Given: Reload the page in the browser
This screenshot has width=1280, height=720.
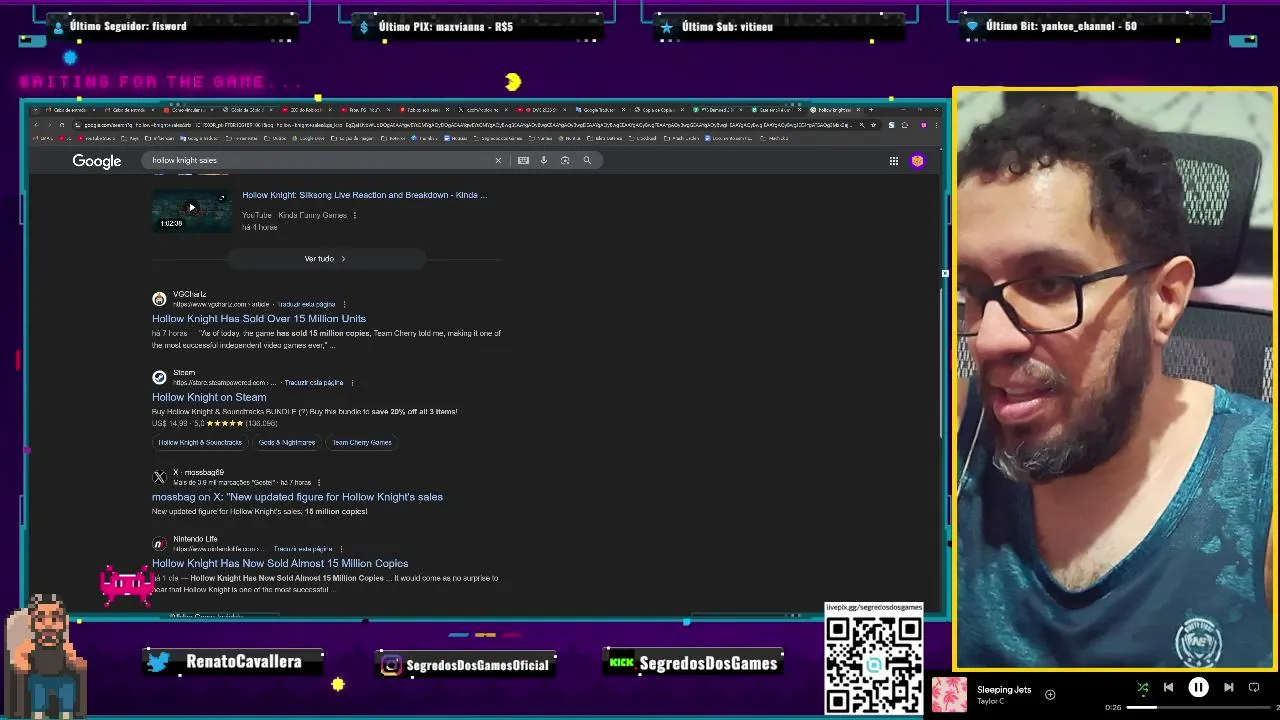Looking at the screenshot, I should [61, 125].
